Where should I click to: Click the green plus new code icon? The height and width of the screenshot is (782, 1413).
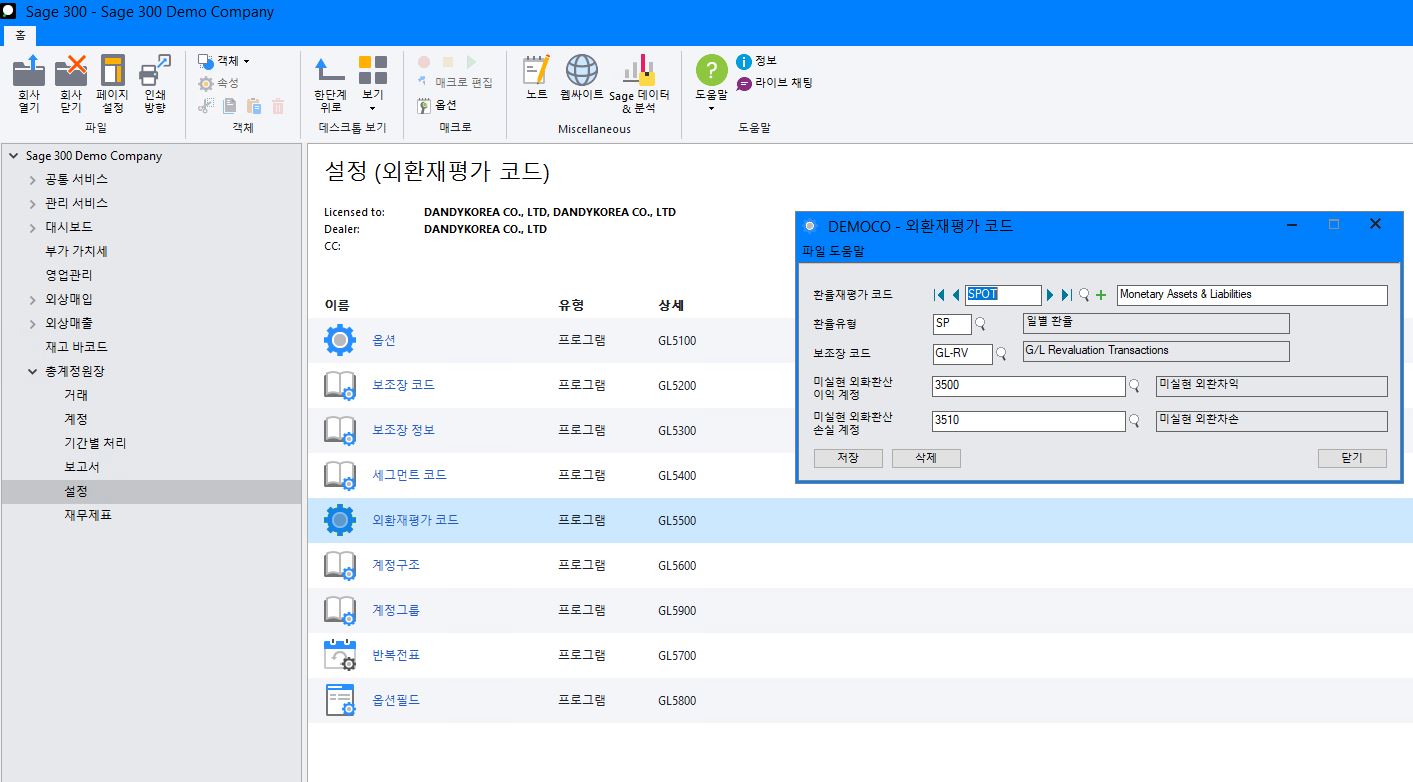tap(1101, 295)
